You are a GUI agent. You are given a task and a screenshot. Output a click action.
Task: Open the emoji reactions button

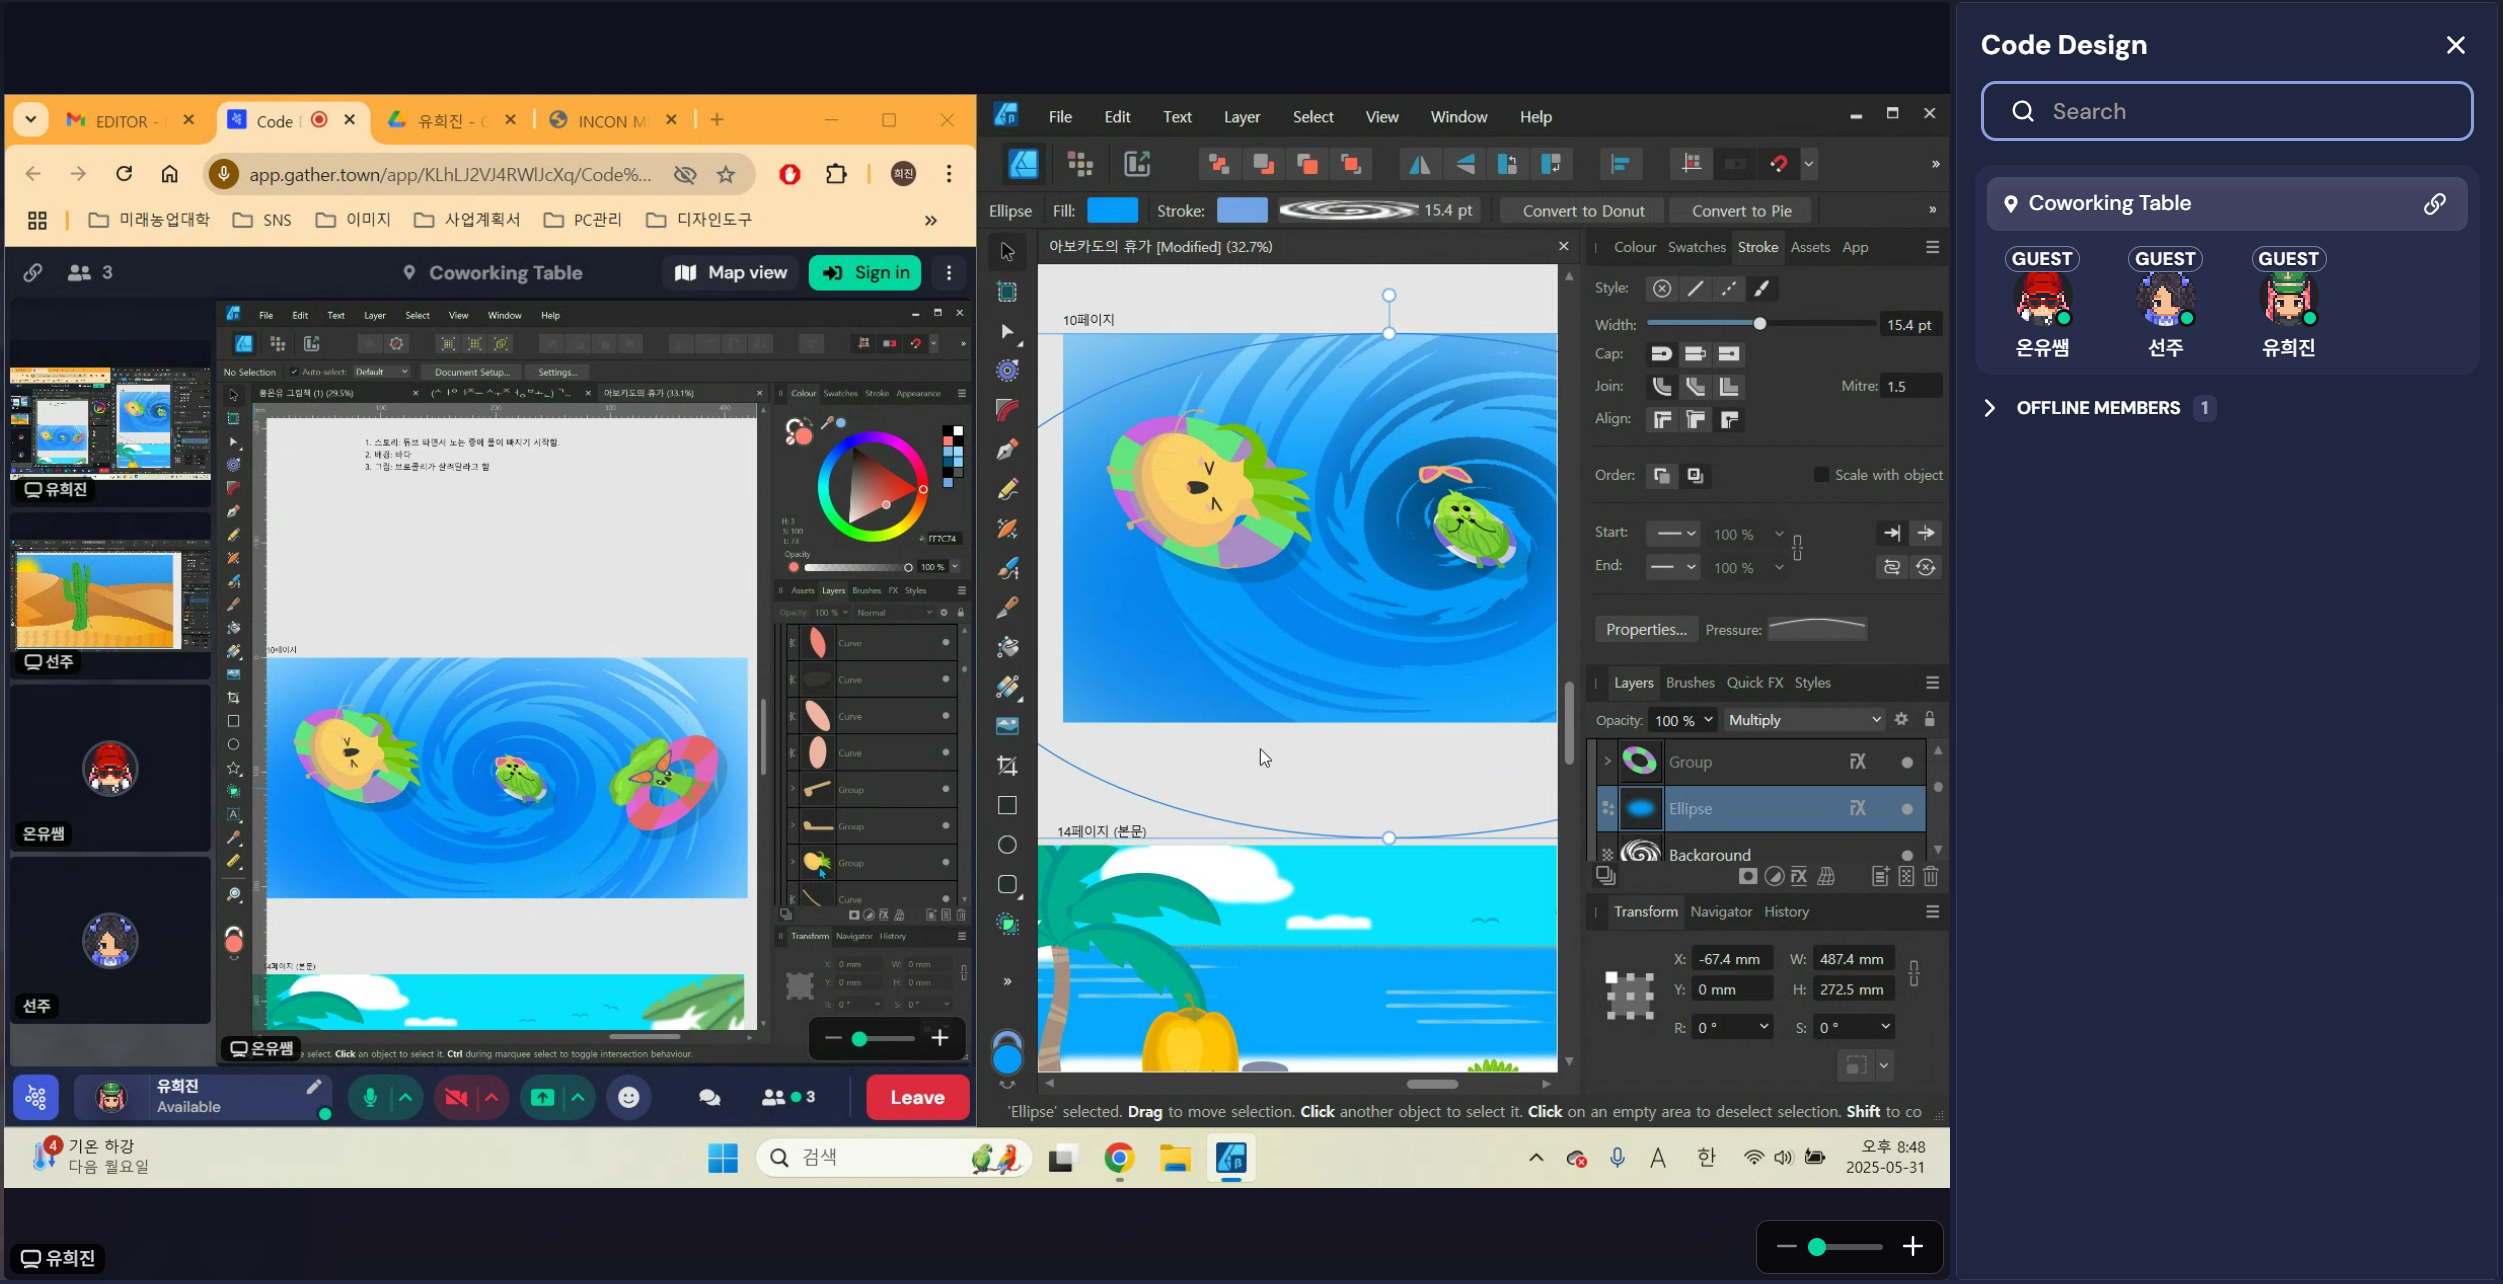pos(628,1097)
